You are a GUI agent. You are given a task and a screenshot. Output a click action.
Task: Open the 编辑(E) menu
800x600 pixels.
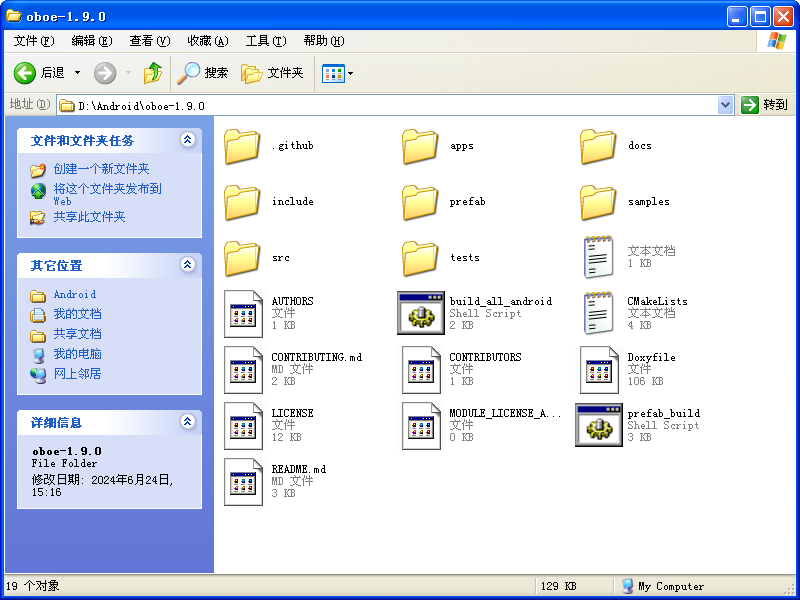92,41
